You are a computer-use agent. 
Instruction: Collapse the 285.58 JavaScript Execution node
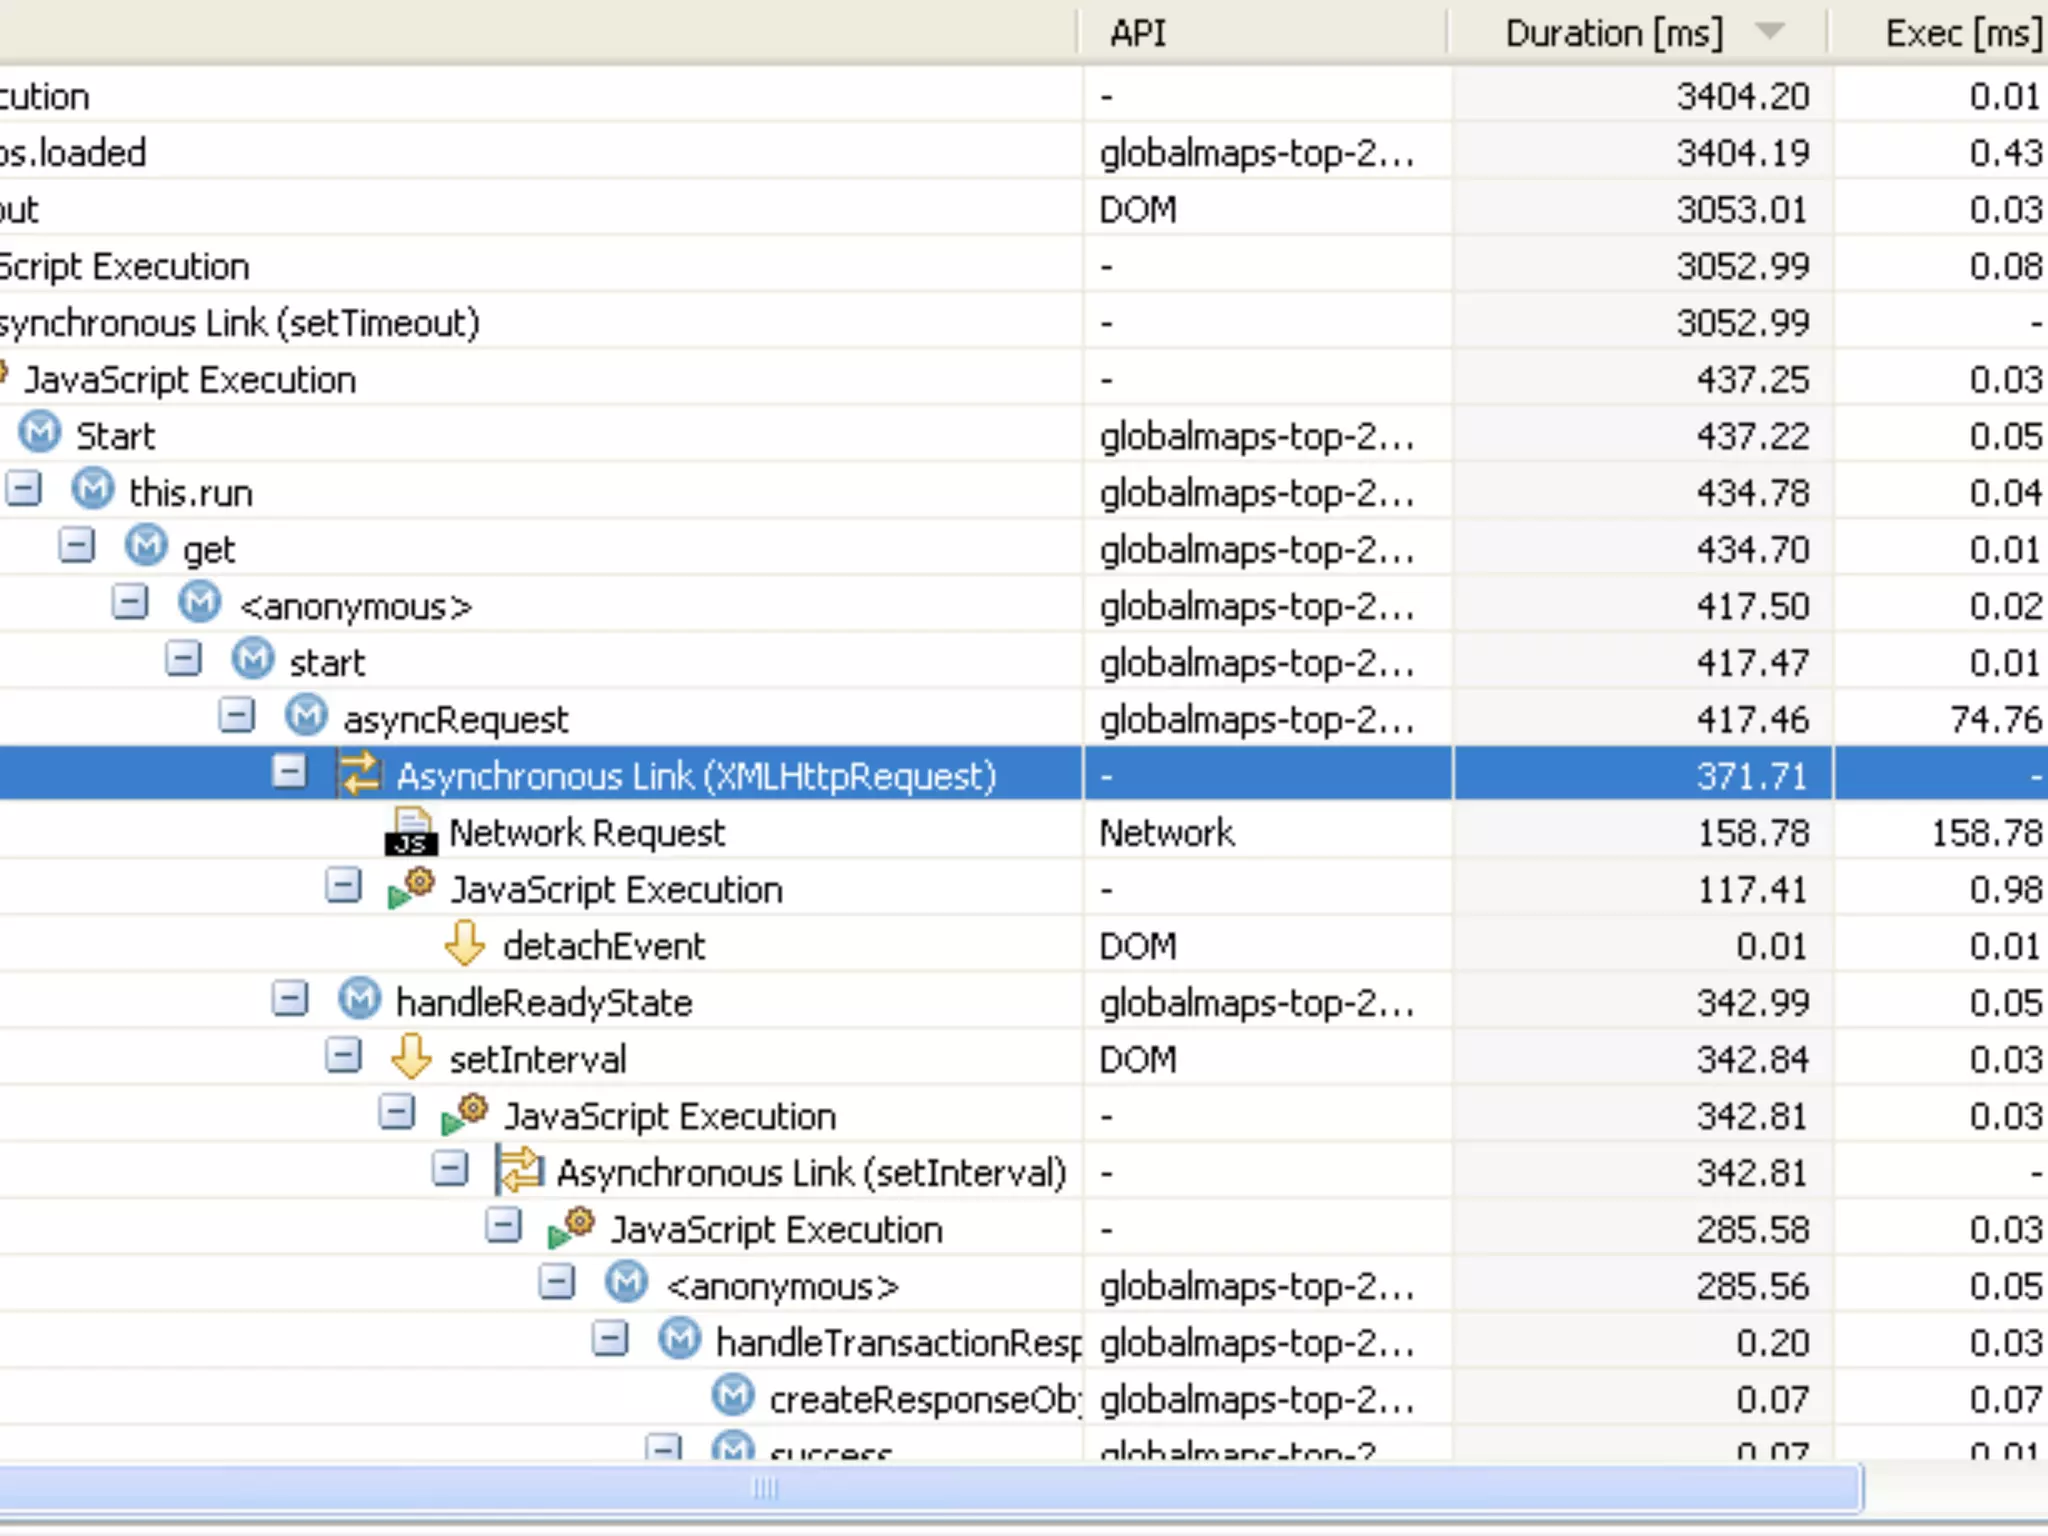(x=503, y=1225)
